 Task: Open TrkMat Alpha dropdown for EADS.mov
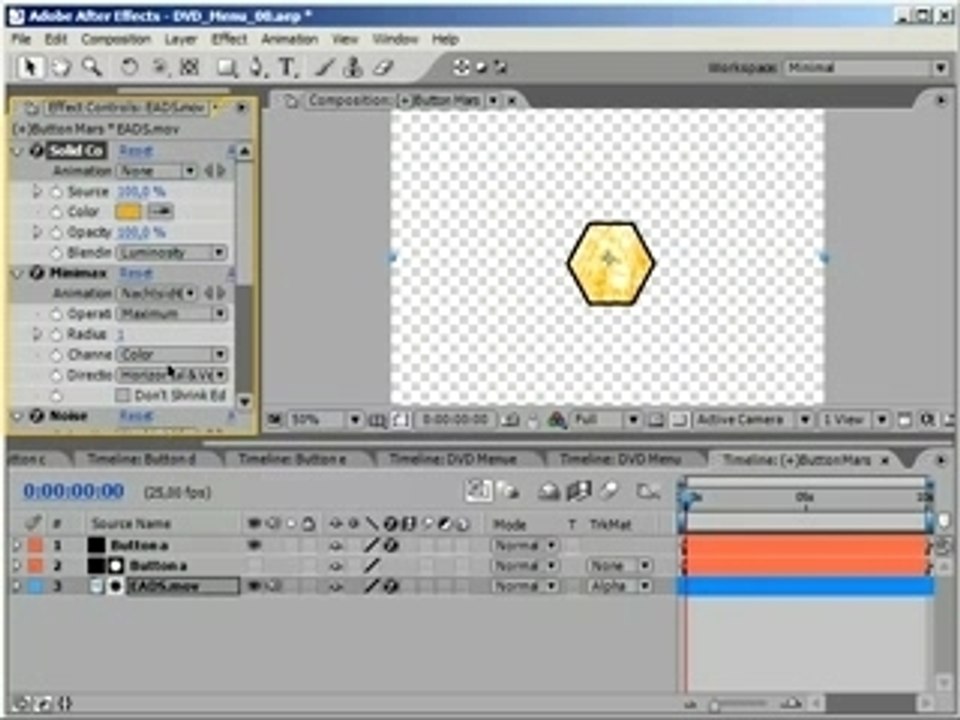click(619, 586)
